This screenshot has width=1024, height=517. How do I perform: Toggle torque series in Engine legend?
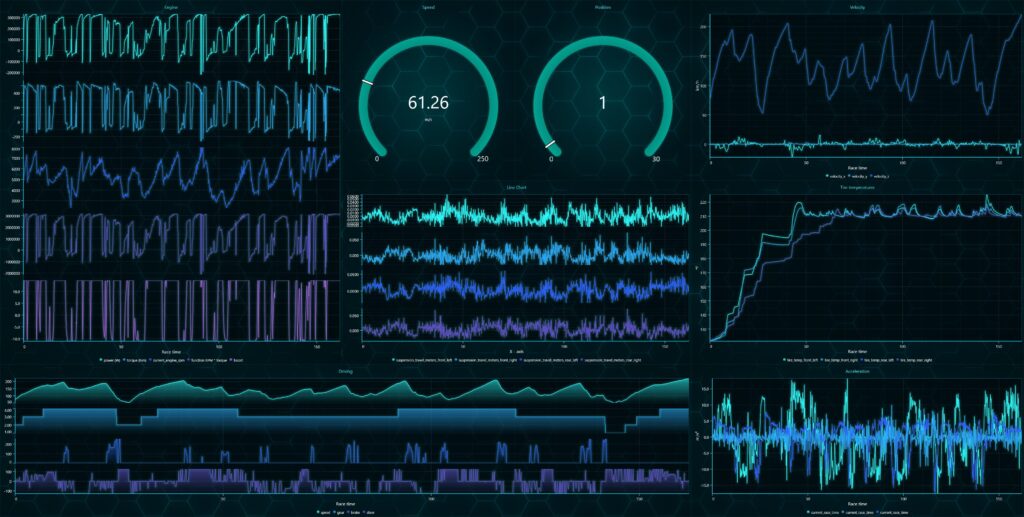click(x=136, y=360)
